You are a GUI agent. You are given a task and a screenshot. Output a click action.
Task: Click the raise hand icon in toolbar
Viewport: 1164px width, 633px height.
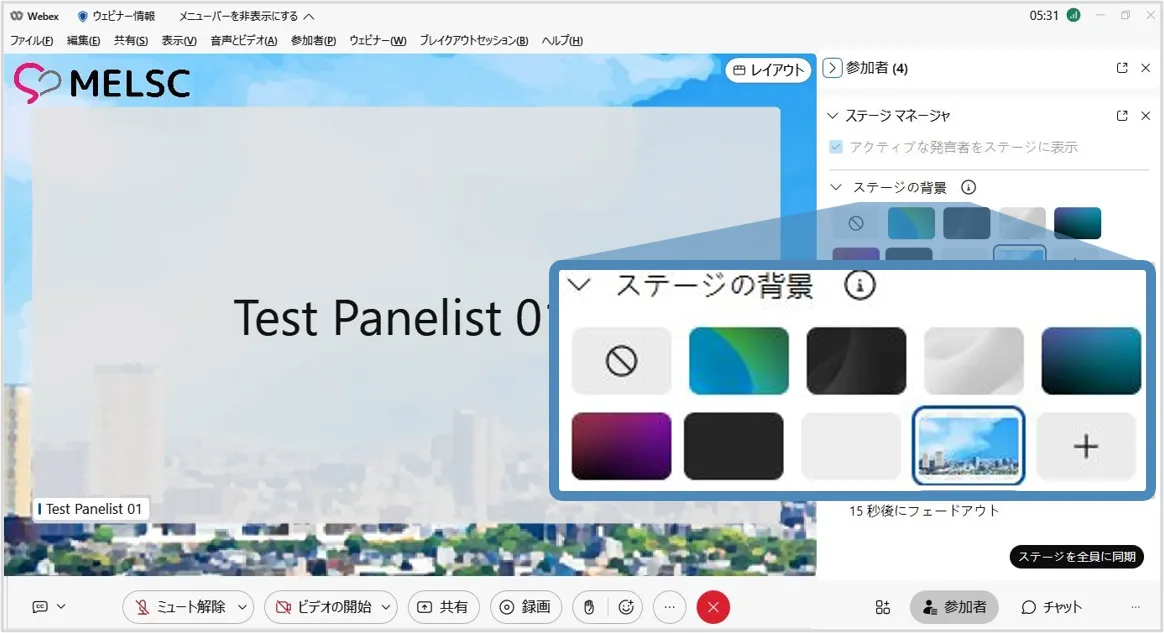[x=590, y=607]
